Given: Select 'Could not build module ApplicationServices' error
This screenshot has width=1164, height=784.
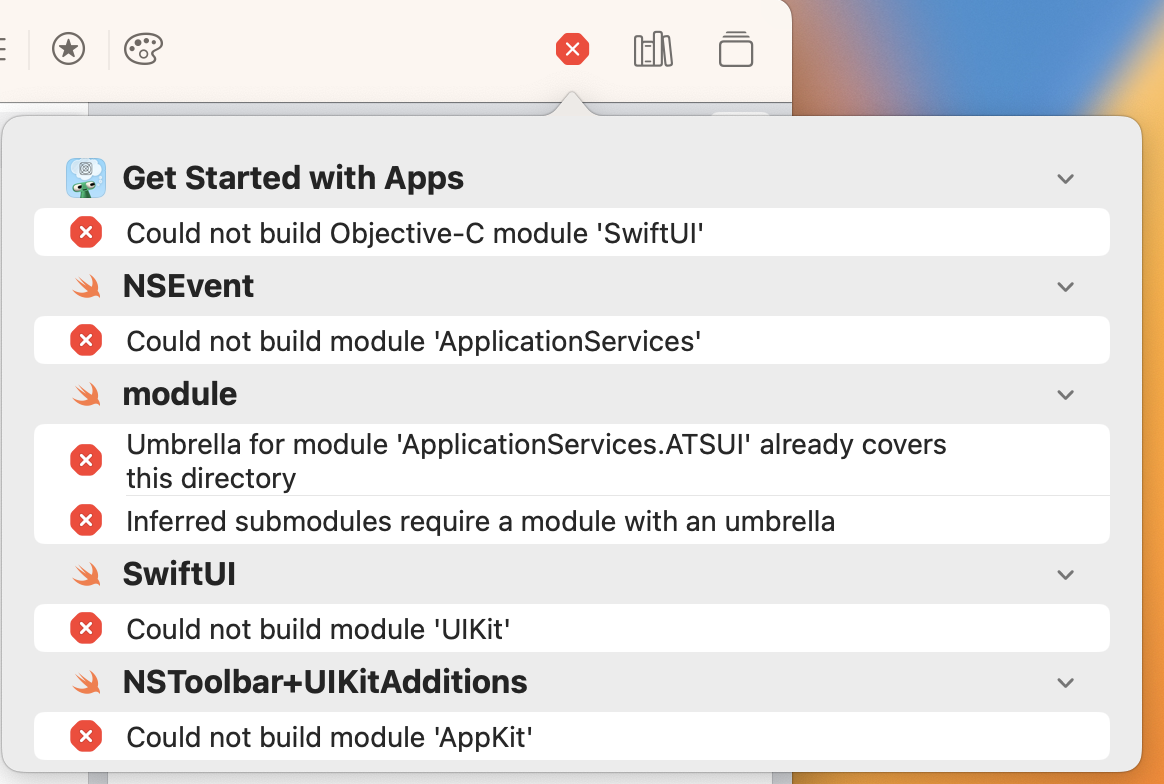Looking at the screenshot, I should 572,340.
